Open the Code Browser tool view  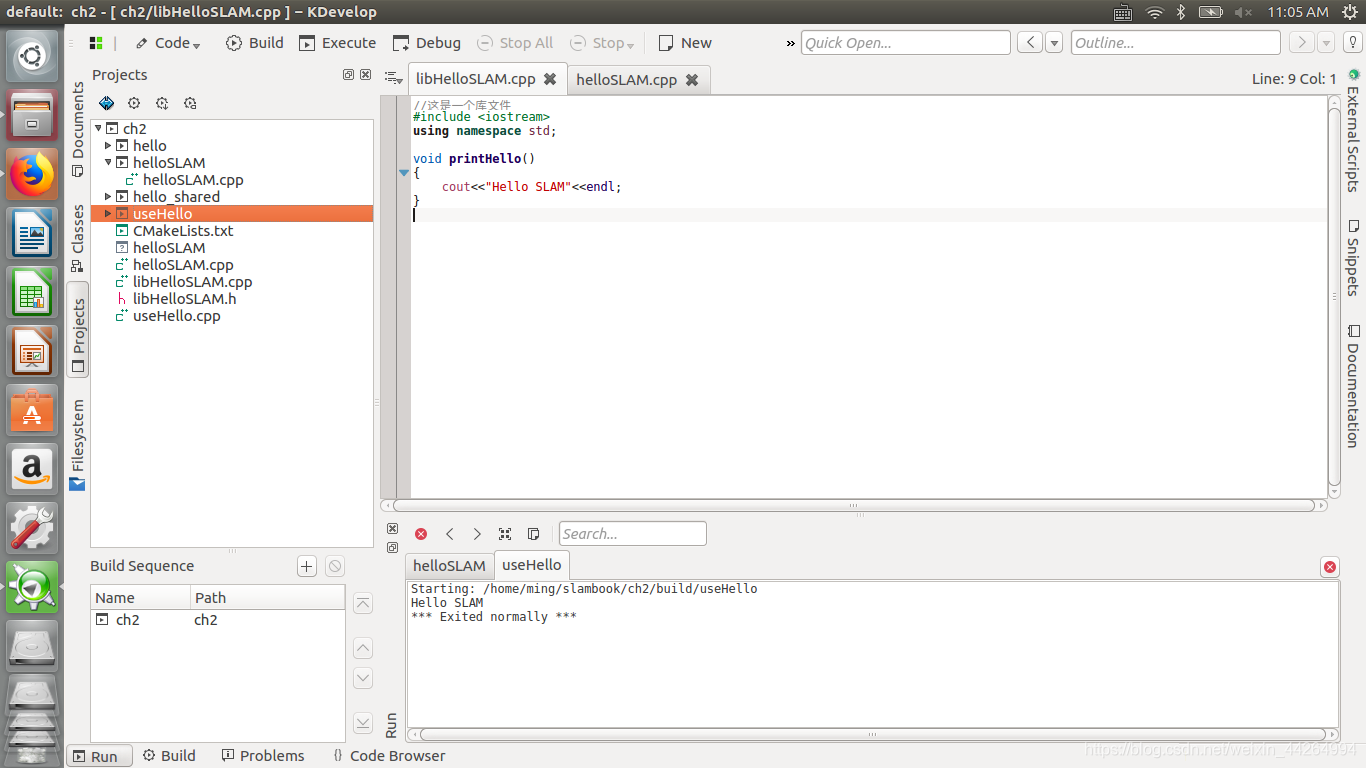(x=389, y=755)
